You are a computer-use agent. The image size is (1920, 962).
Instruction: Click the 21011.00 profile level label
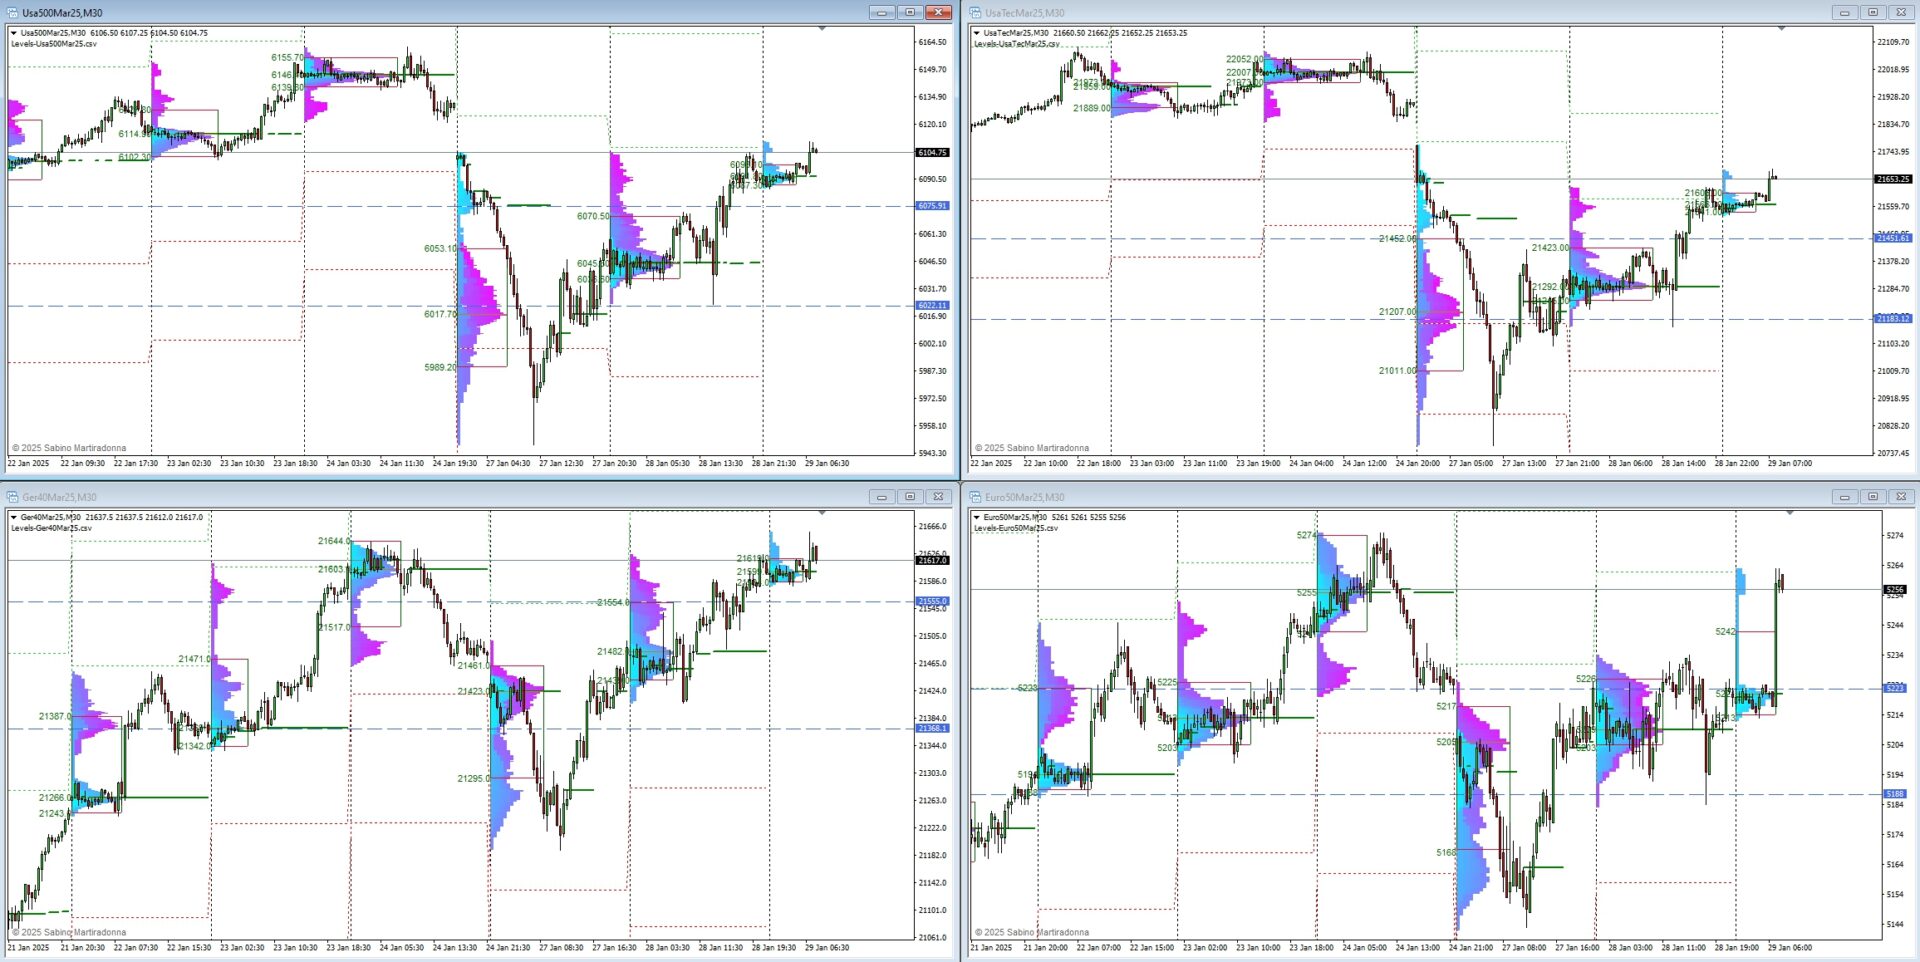(x=1397, y=371)
